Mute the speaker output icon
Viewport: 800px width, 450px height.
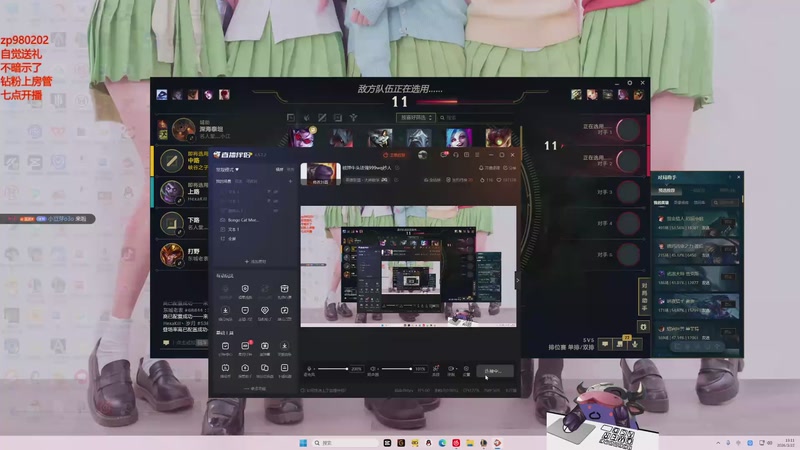tap(373, 368)
